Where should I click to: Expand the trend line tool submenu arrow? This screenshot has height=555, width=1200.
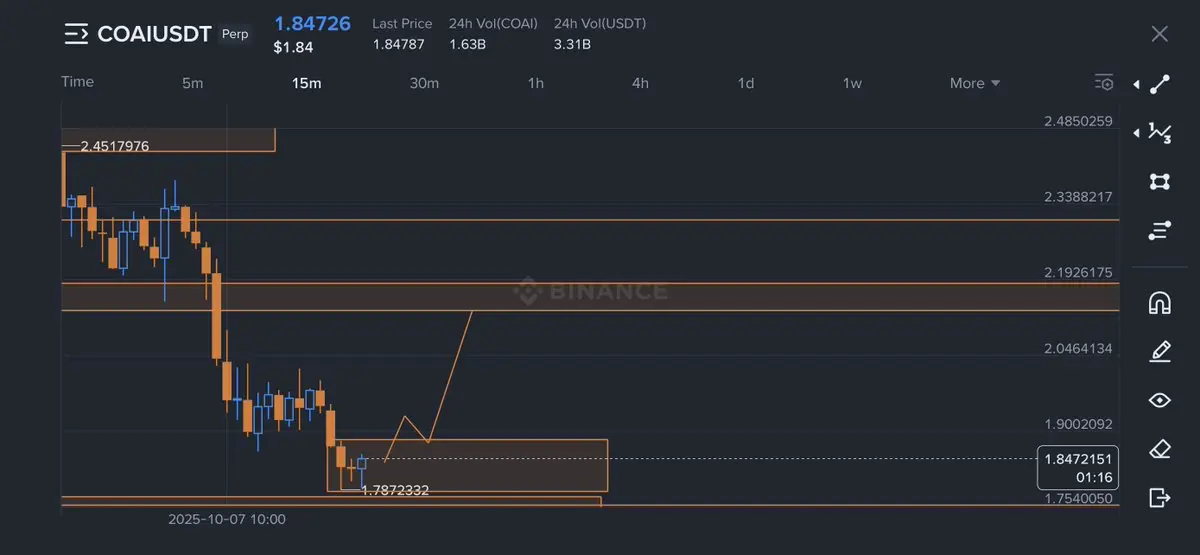click(1136, 85)
